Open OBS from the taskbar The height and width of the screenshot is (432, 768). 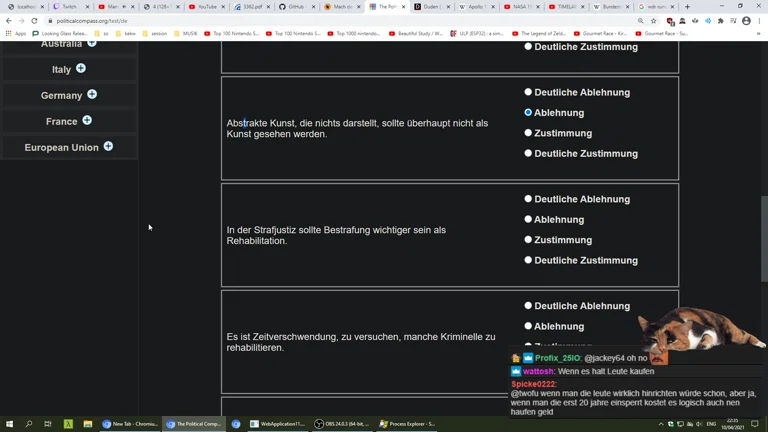coord(342,424)
